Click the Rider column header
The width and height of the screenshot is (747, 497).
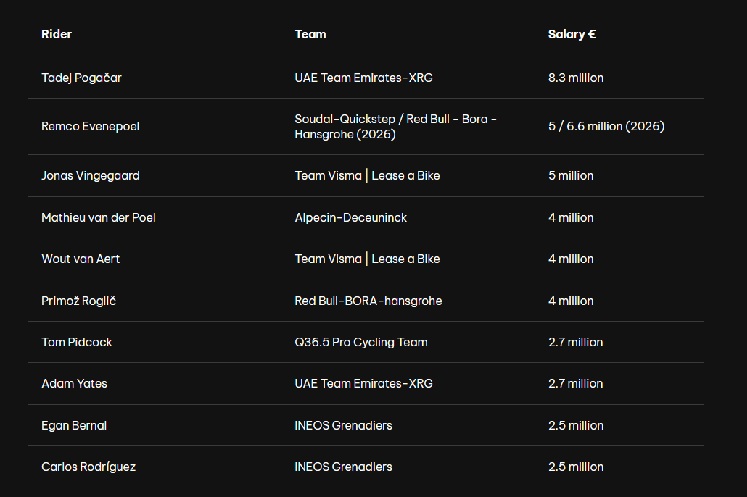[56, 34]
